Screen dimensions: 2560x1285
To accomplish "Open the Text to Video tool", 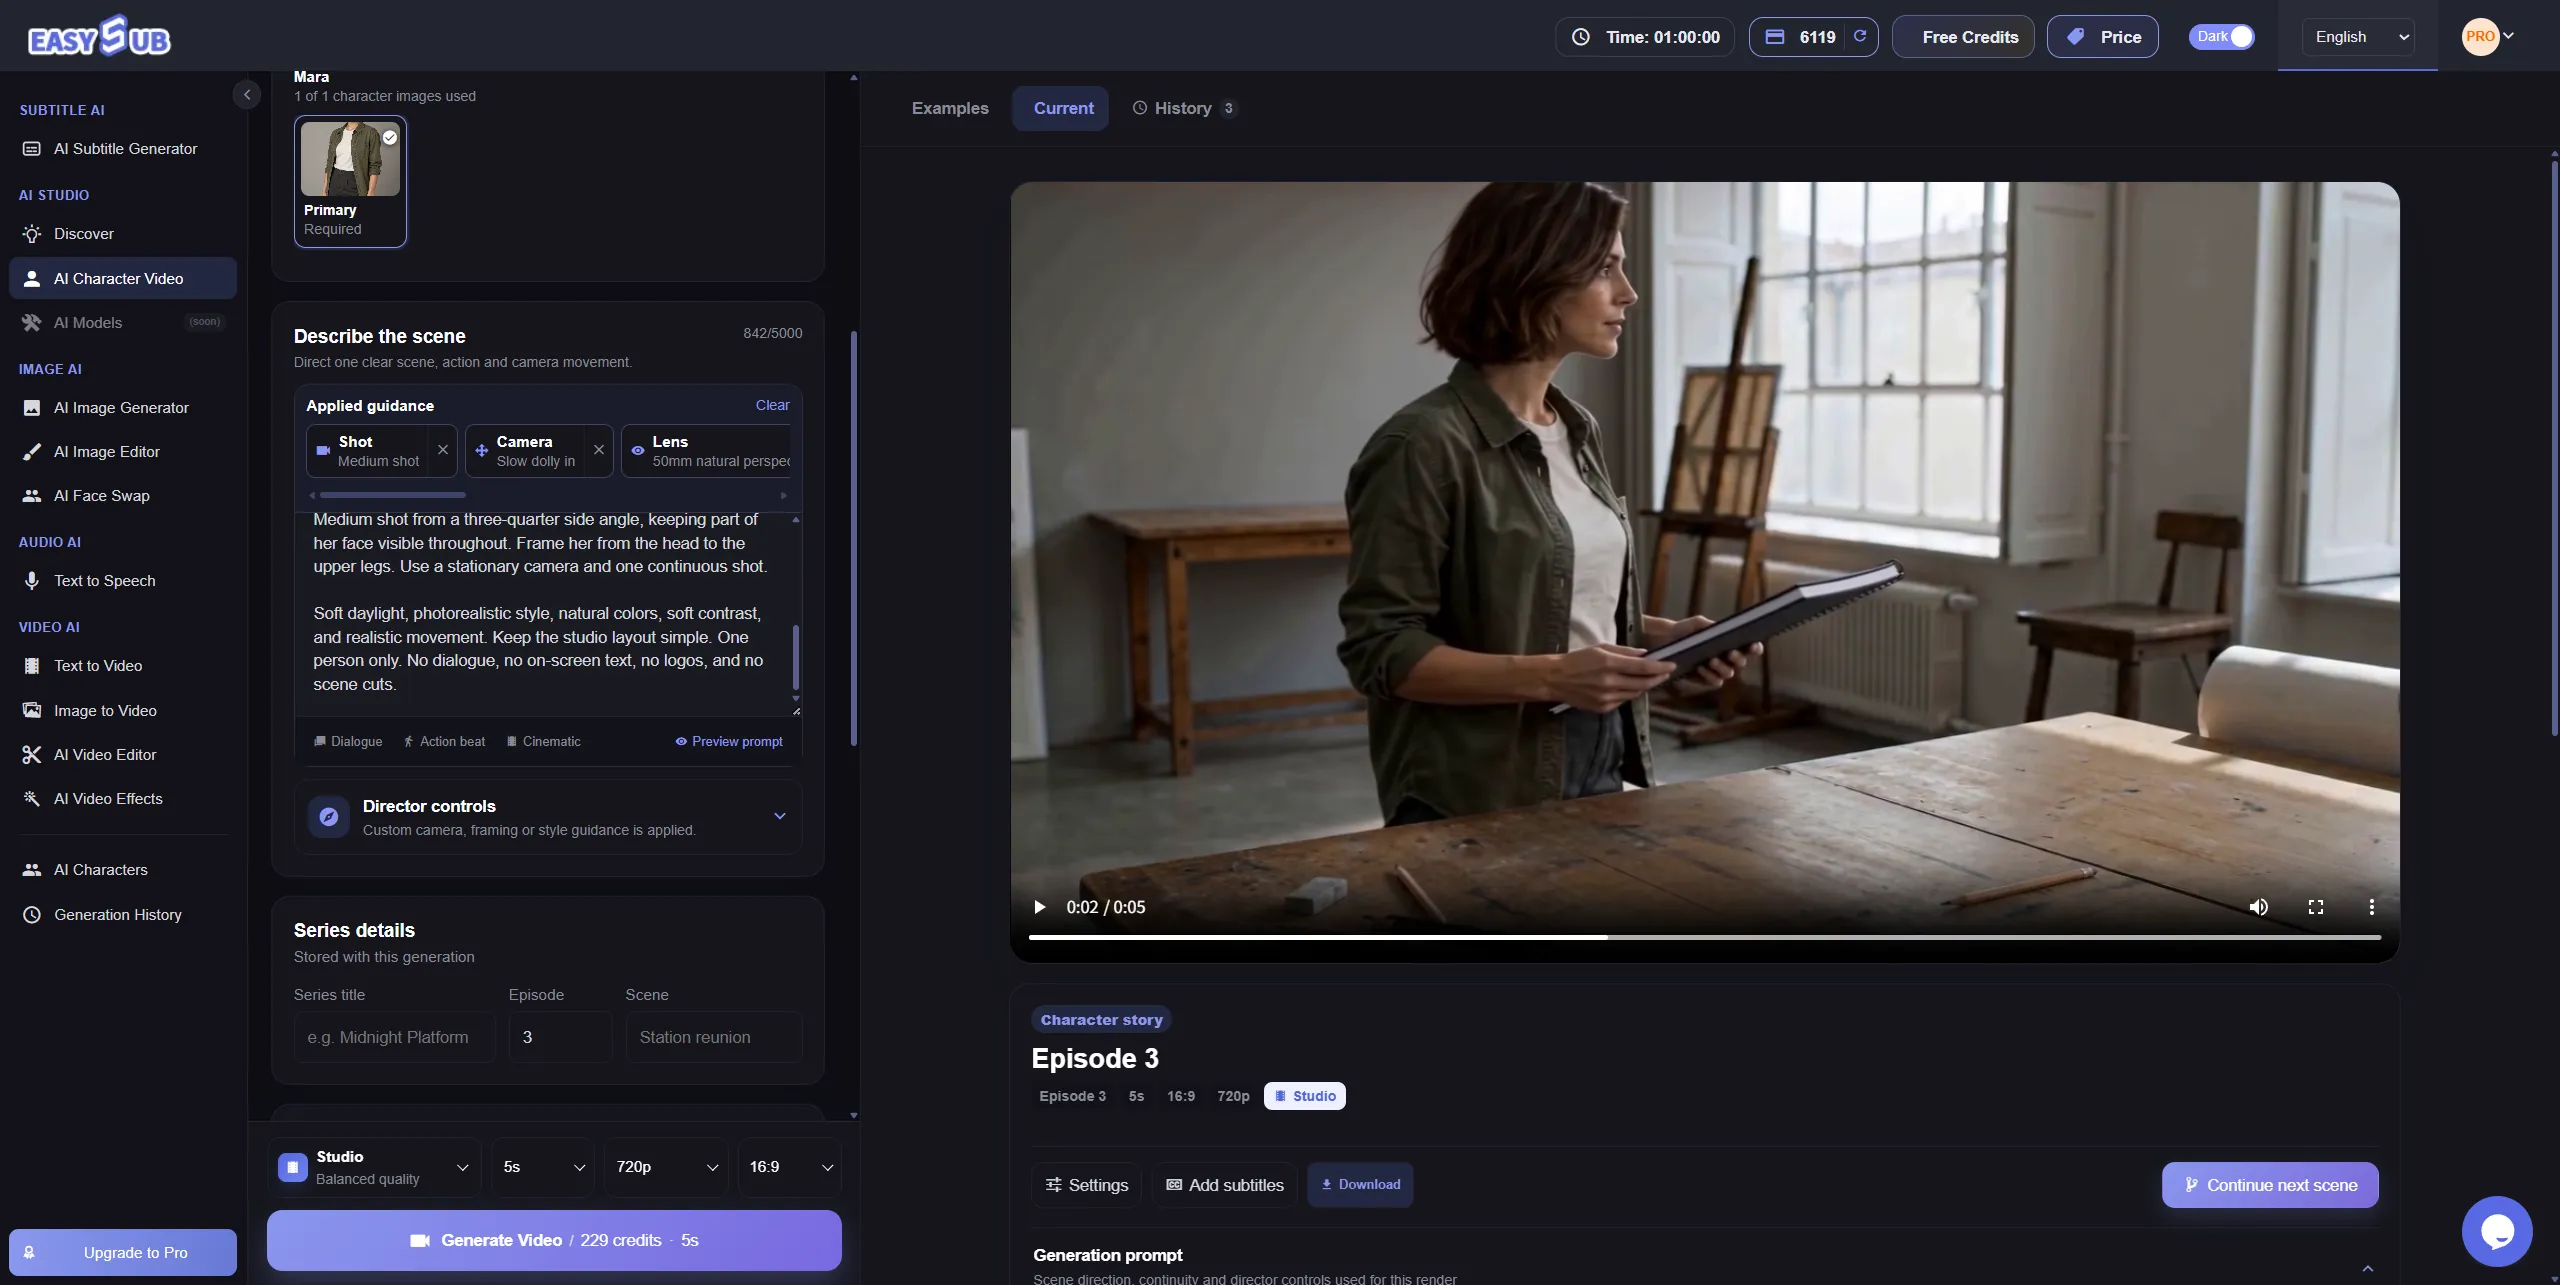I will point(123,666).
